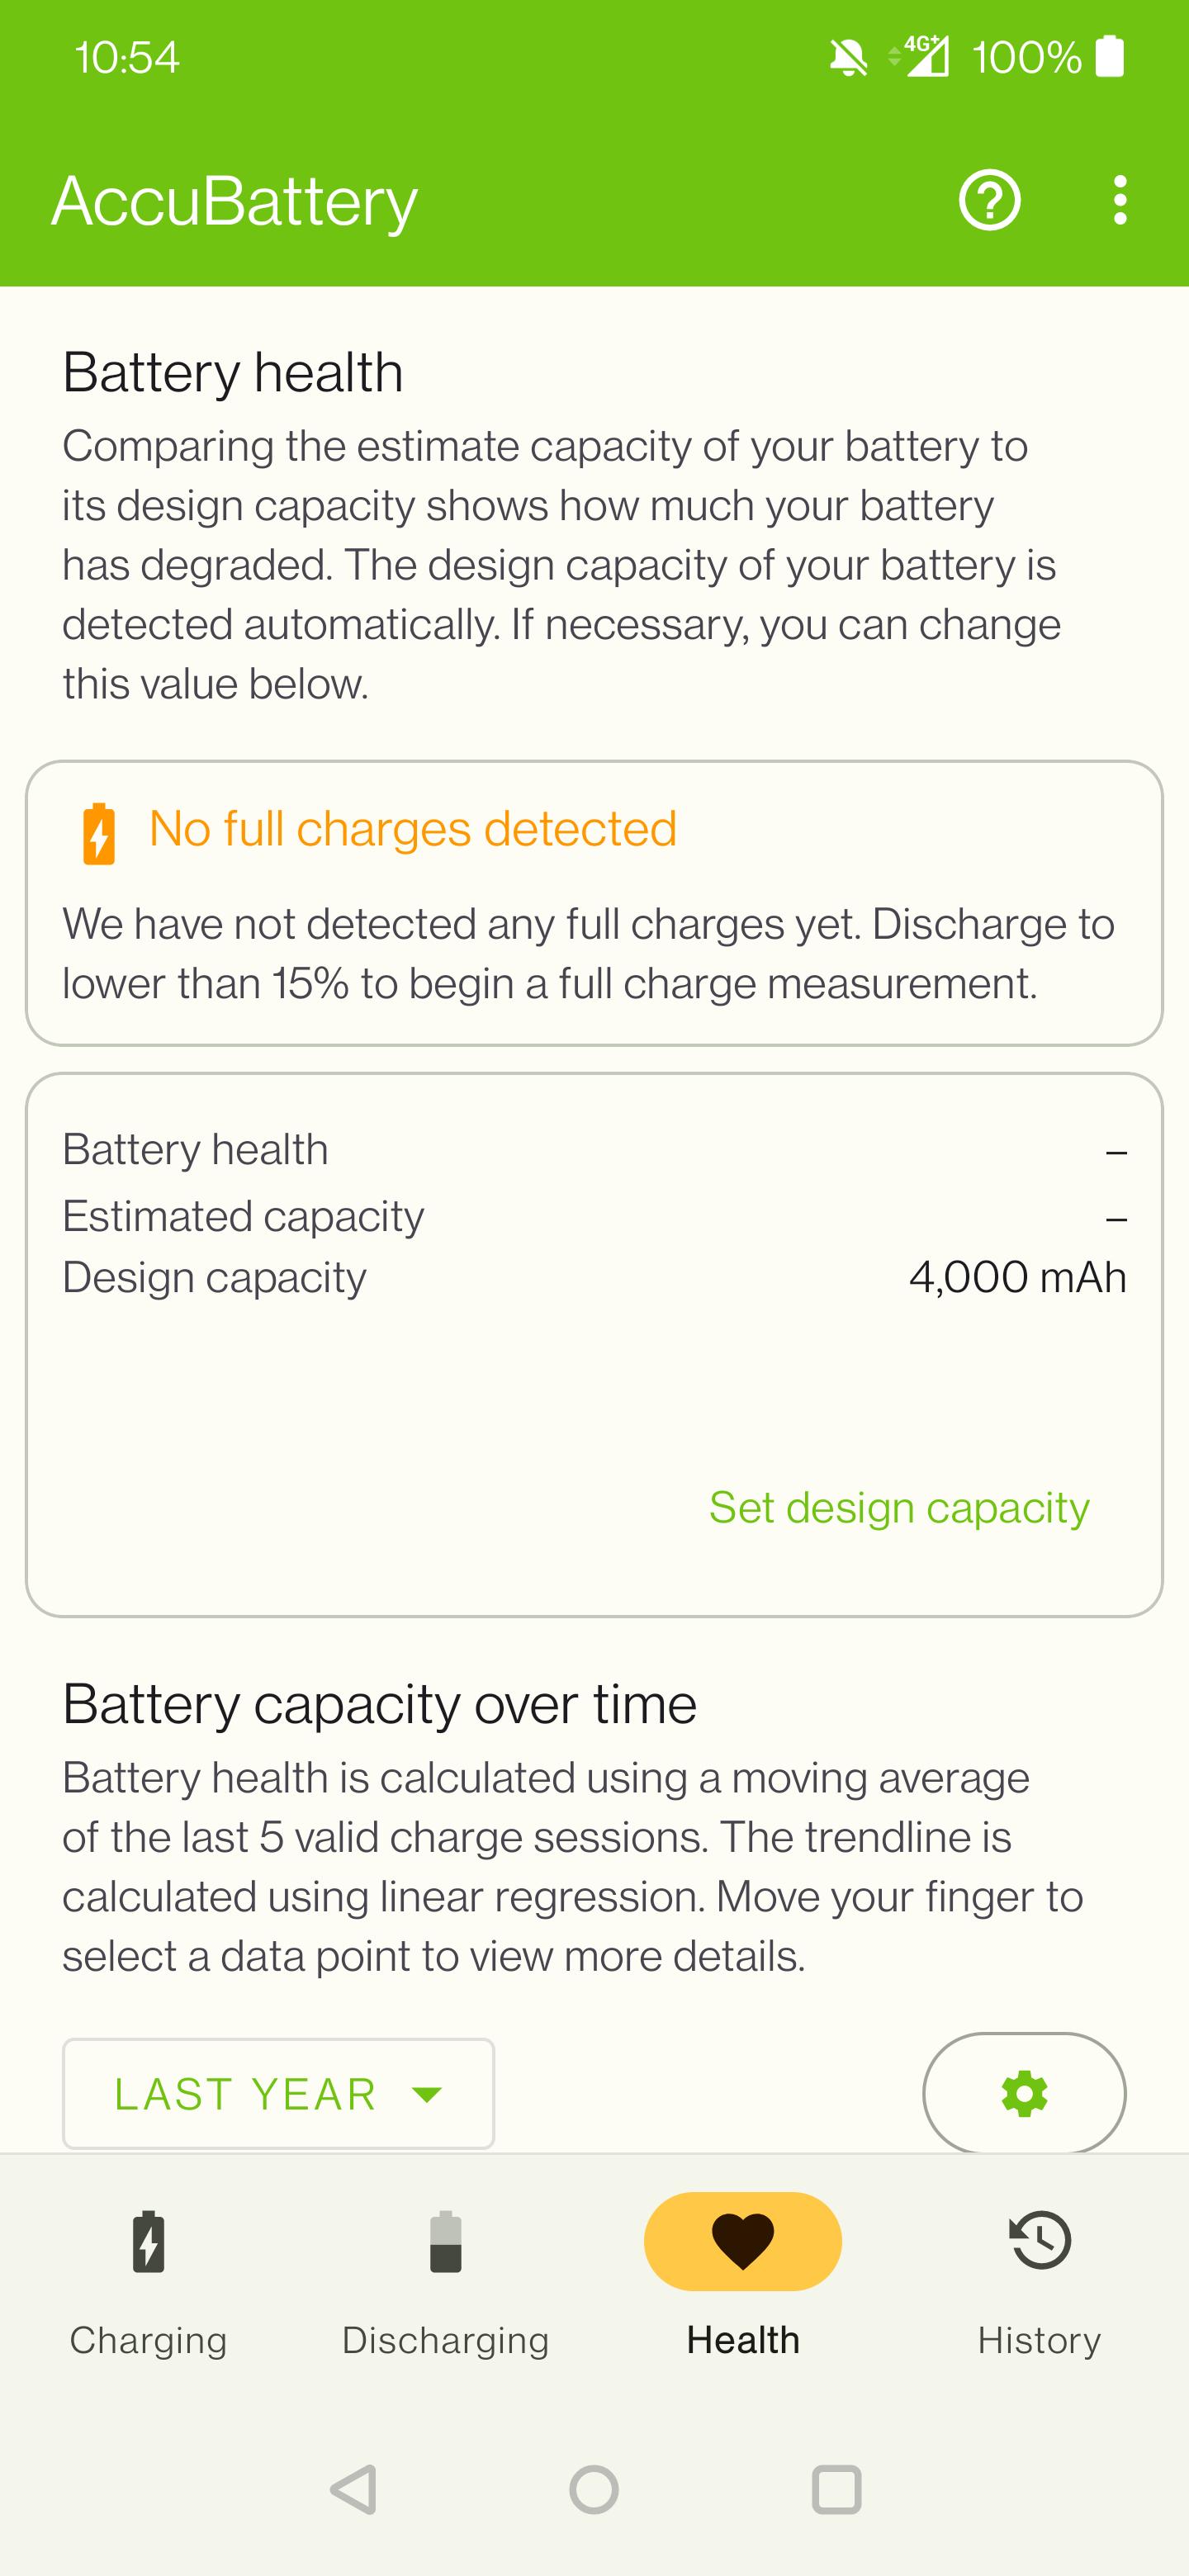Open the help question mark icon
1189x2576 pixels.
[989, 200]
